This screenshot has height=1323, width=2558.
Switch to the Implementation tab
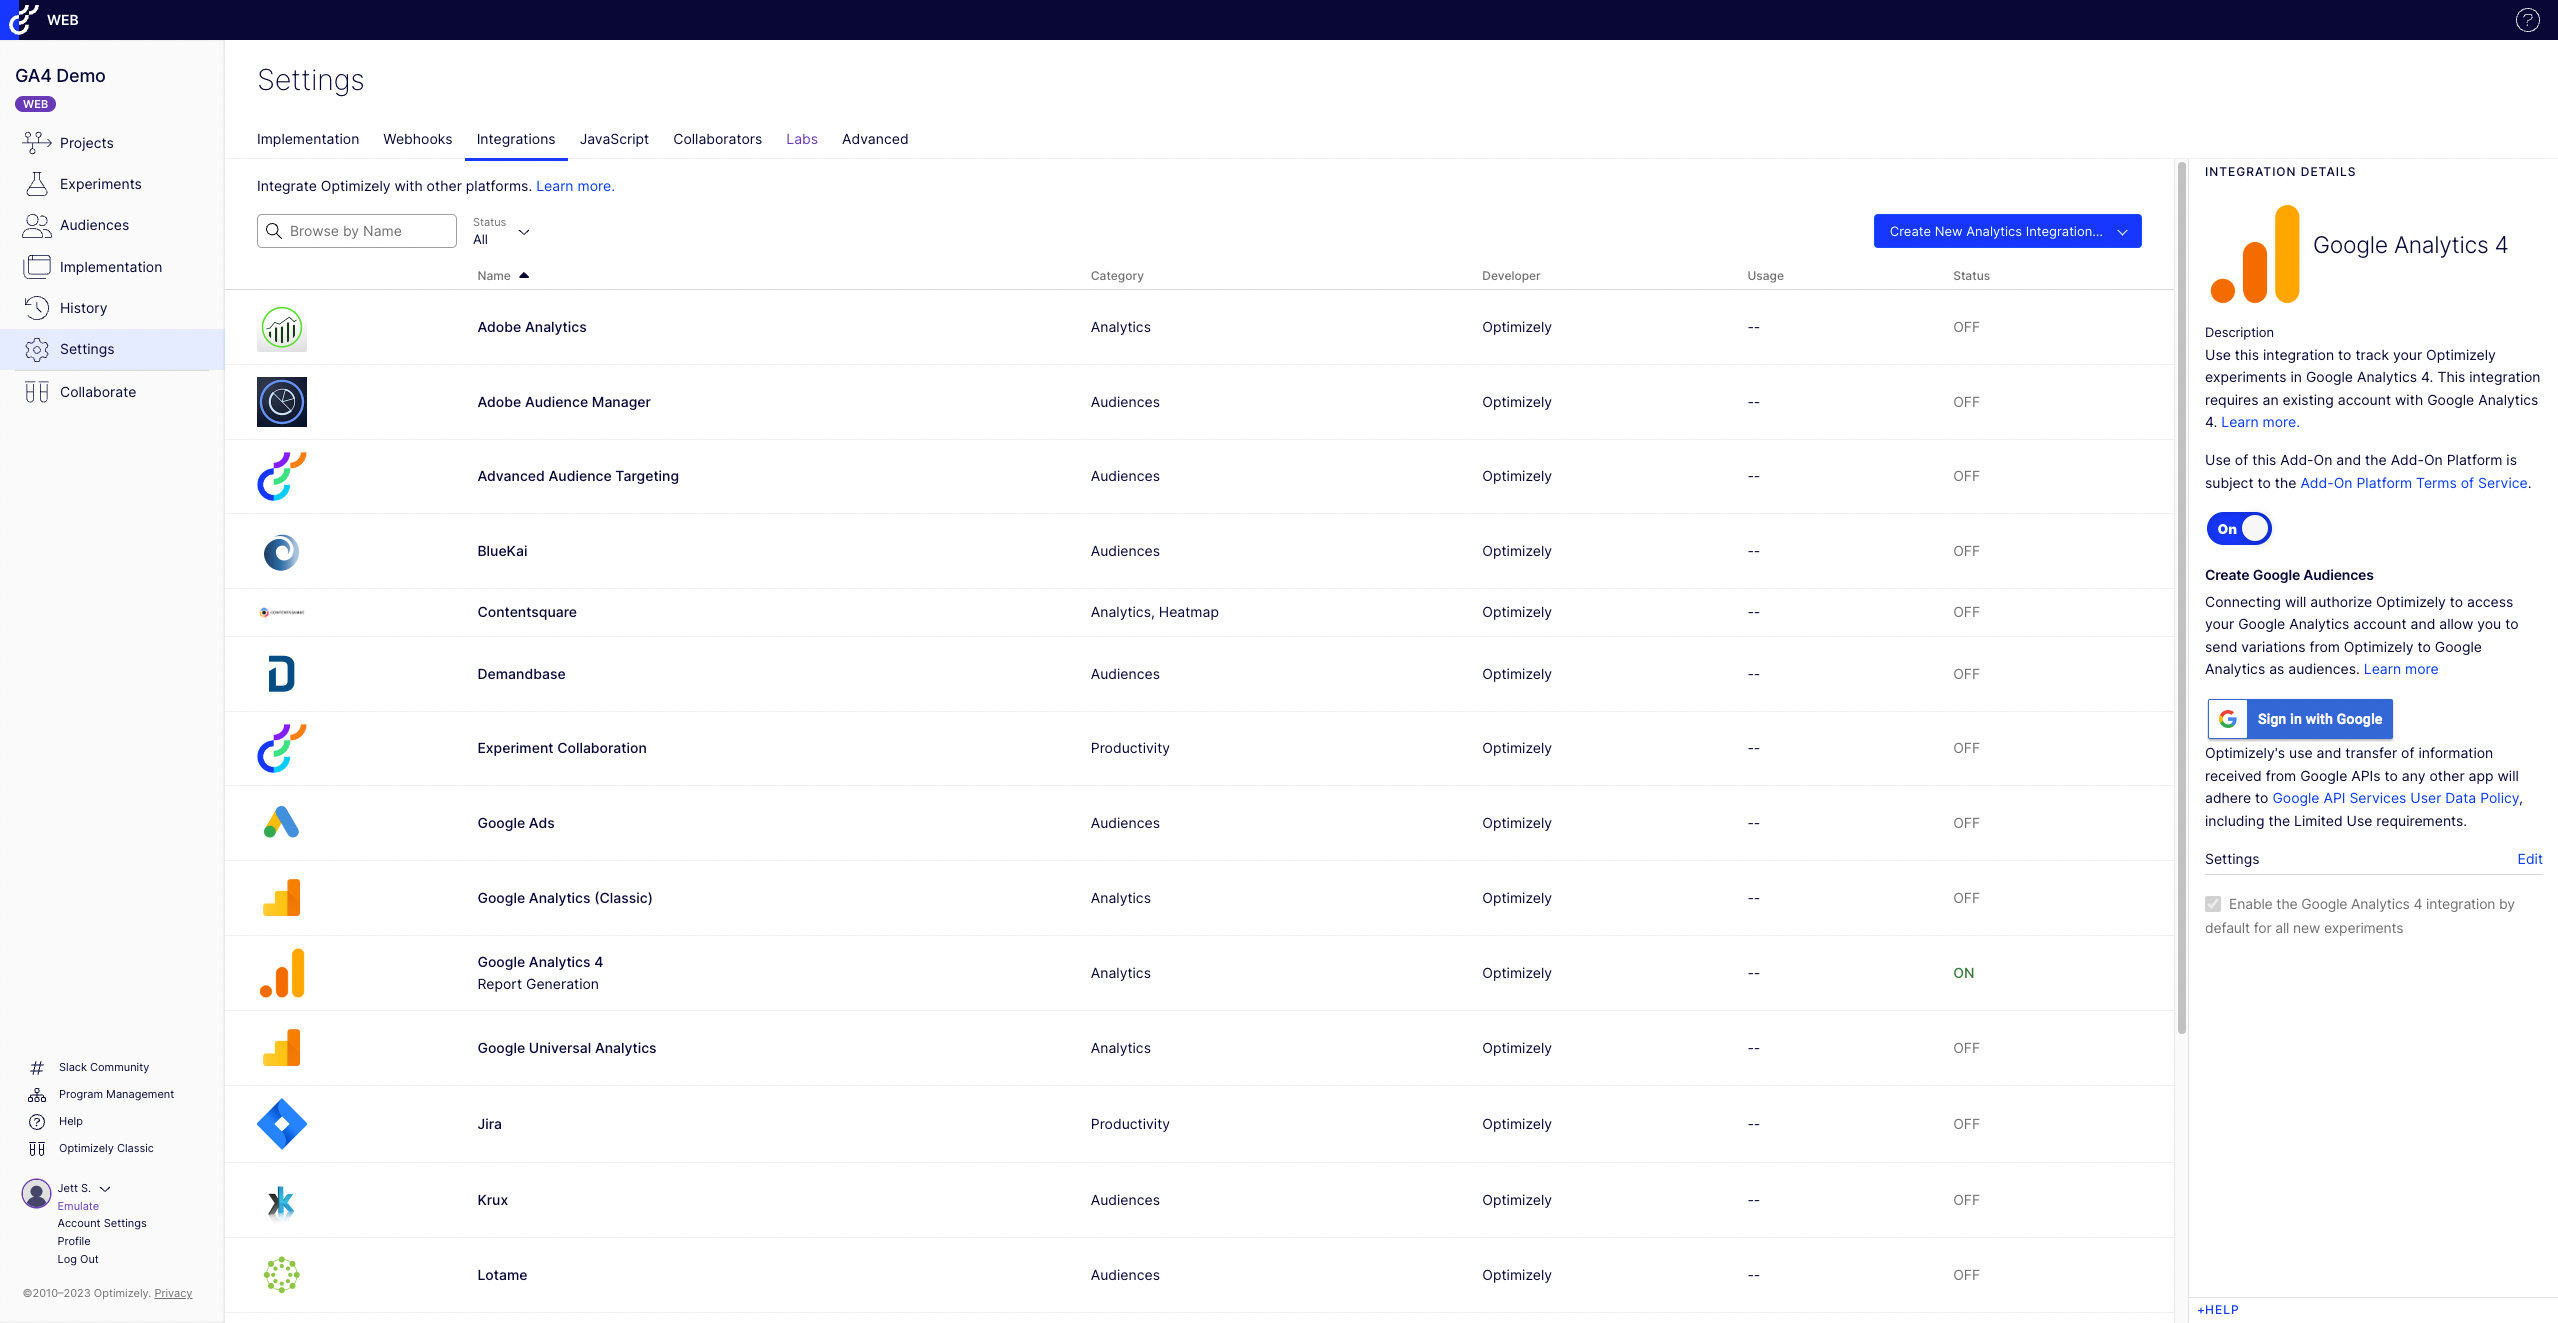pyautogui.click(x=308, y=139)
